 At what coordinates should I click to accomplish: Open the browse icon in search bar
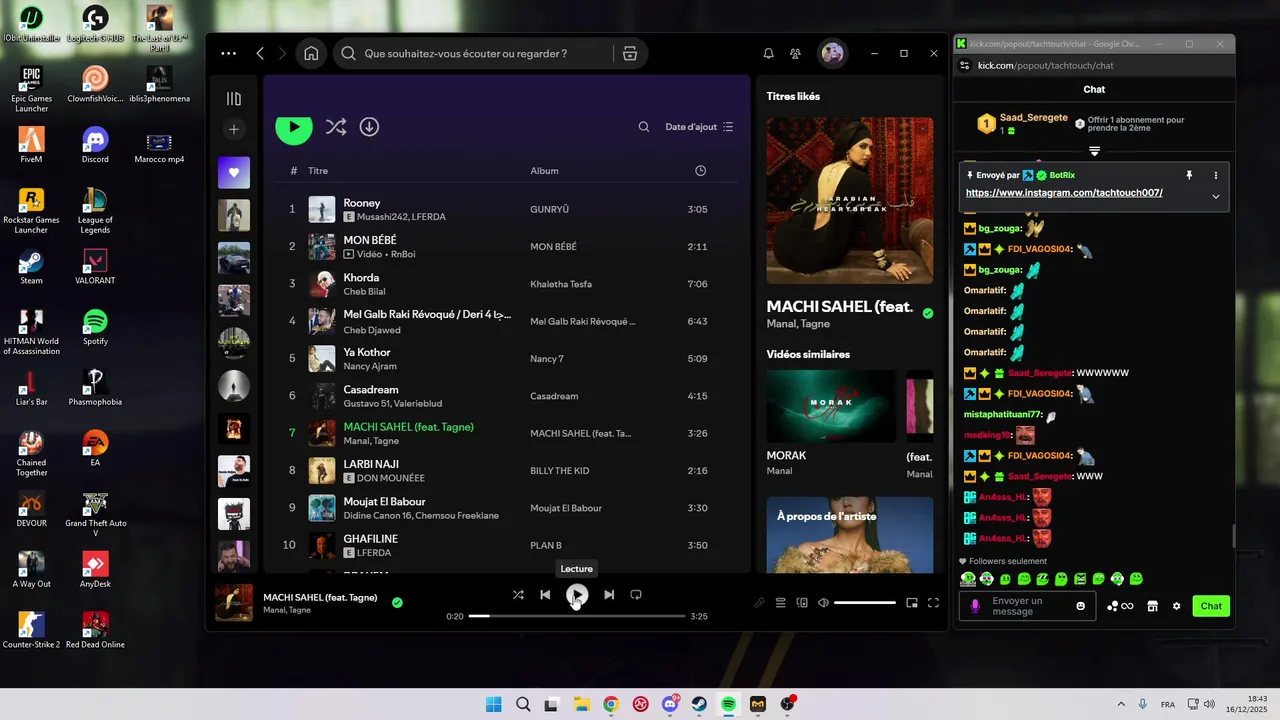pos(630,54)
